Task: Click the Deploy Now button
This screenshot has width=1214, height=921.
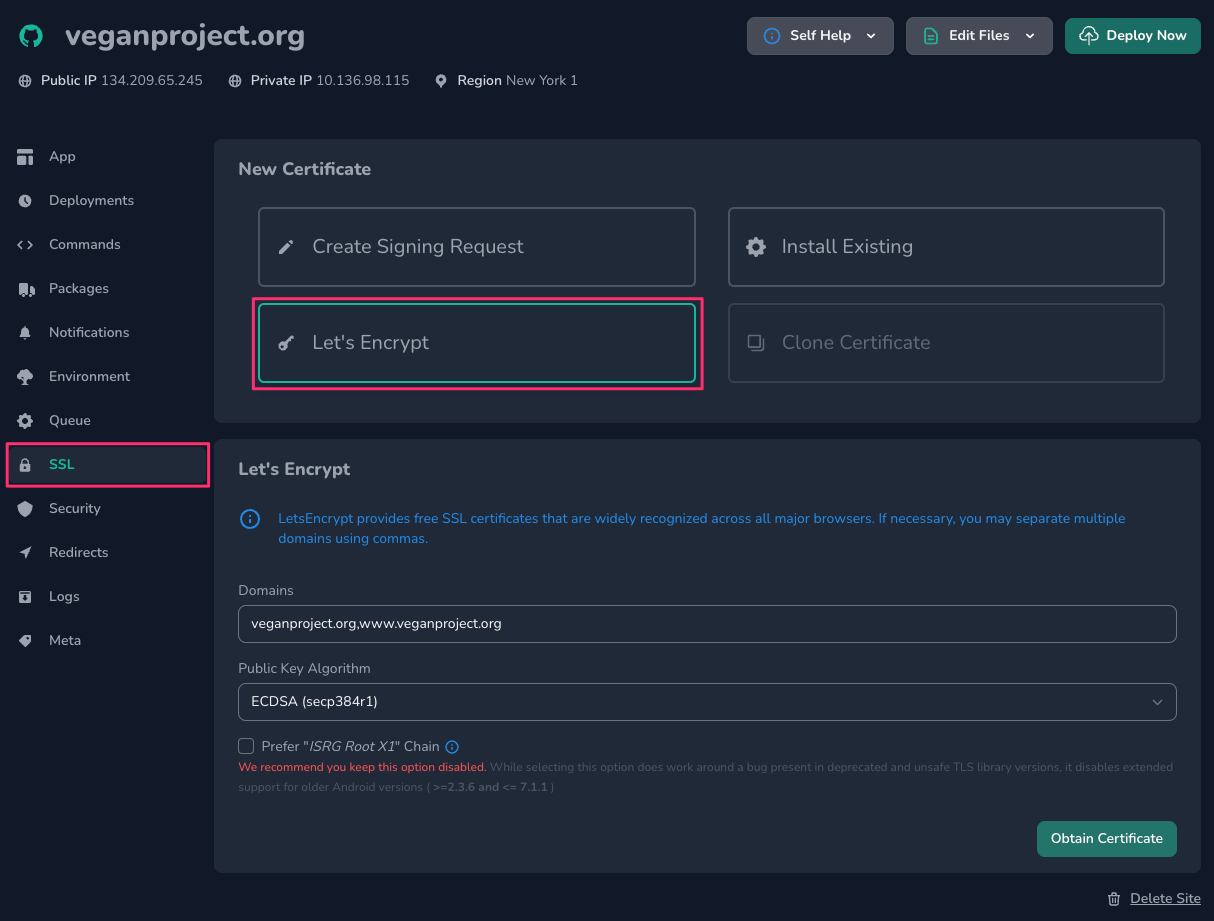Action: click(1132, 36)
